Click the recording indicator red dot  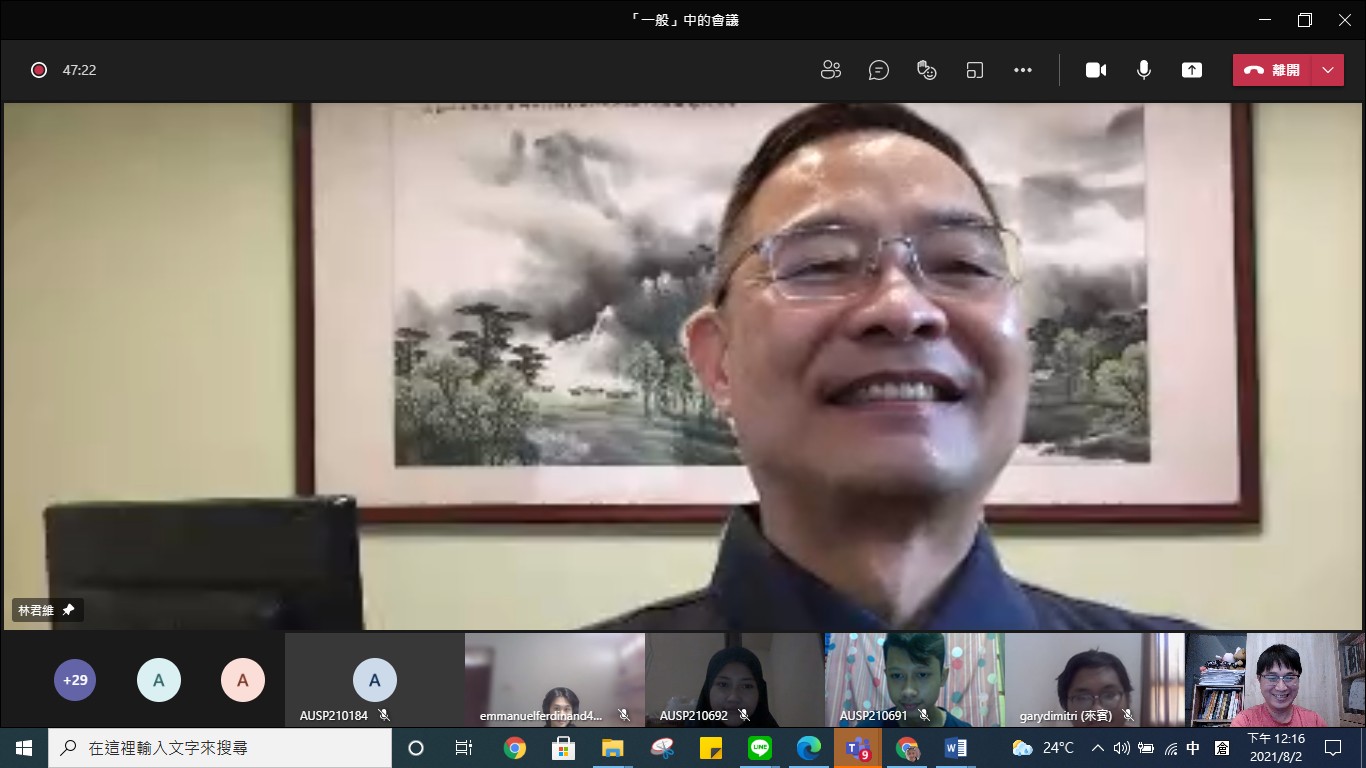coord(39,70)
